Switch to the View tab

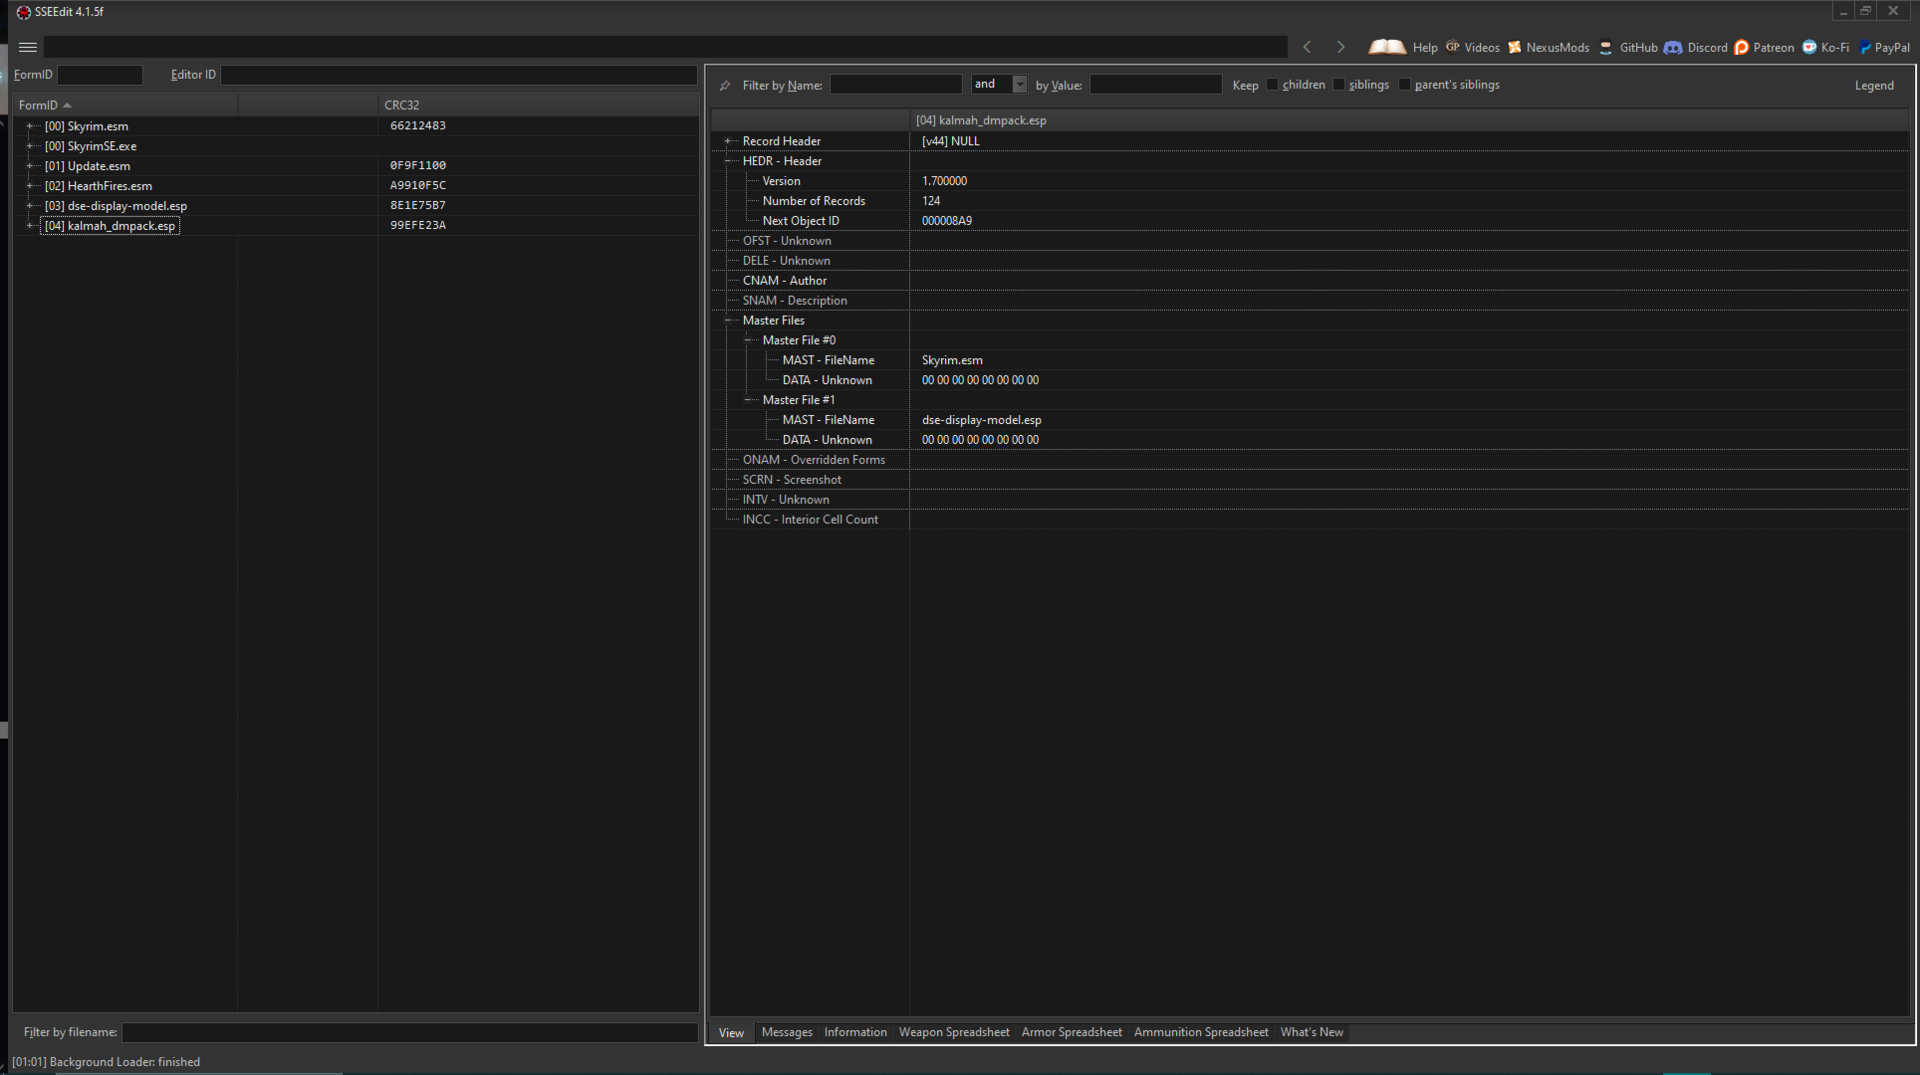(x=731, y=1033)
